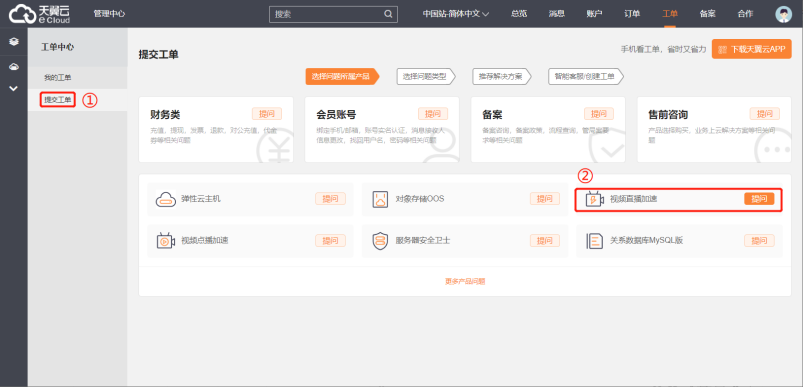Click 提问 on the 售前咨询 card
The image size is (804, 387).
click(x=765, y=114)
